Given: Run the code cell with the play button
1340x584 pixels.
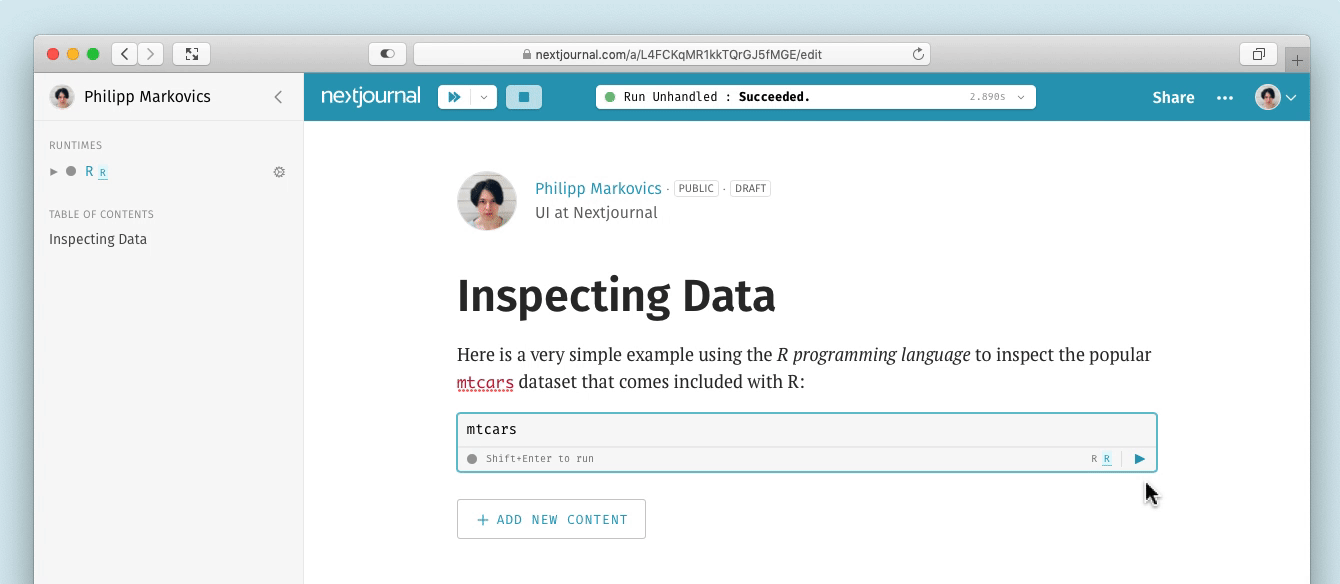Looking at the screenshot, I should click(x=1140, y=459).
